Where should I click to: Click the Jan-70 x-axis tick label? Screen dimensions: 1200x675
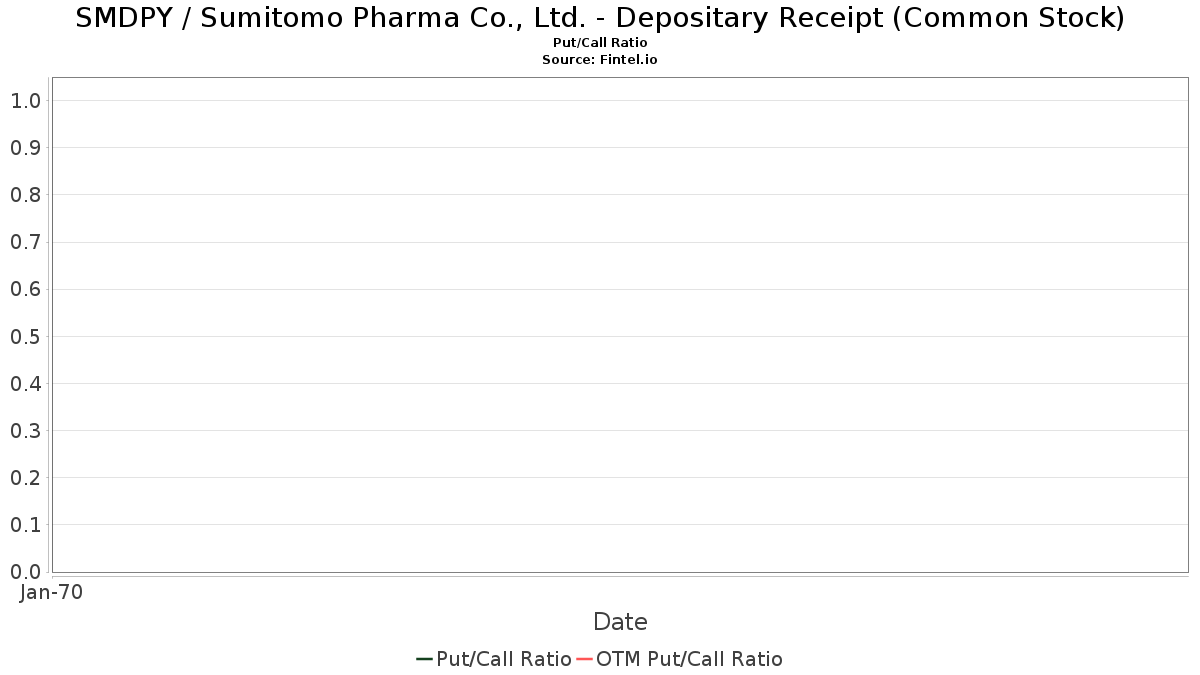coord(51,592)
